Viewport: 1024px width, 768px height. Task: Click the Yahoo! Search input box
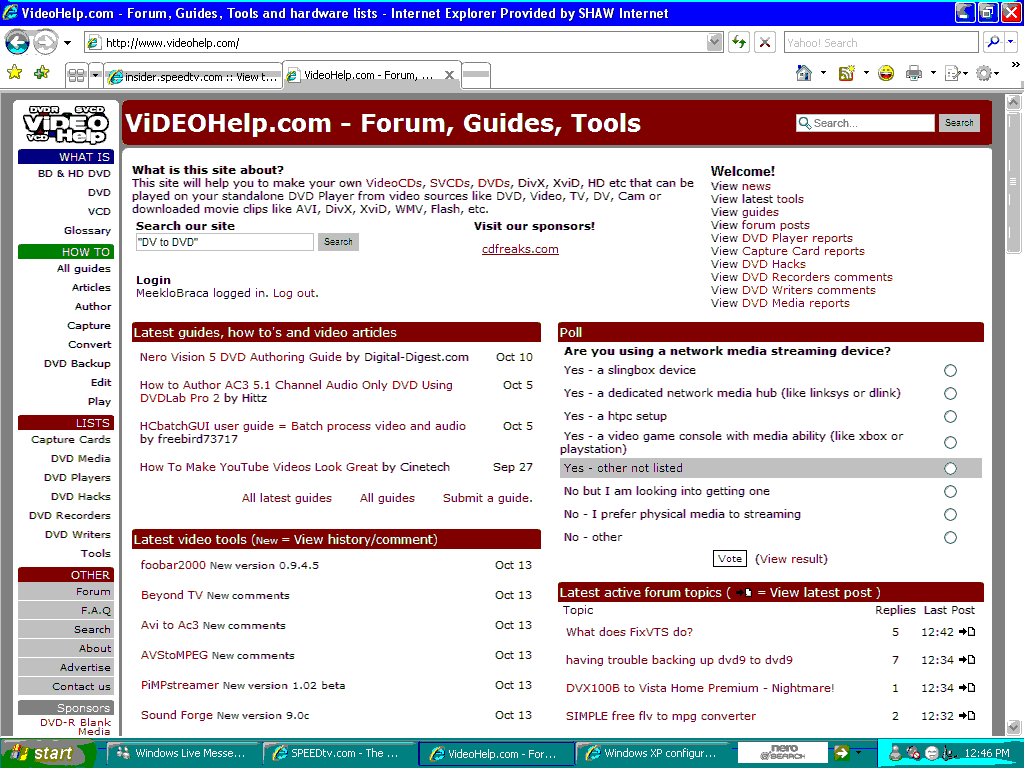click(882, 42)
